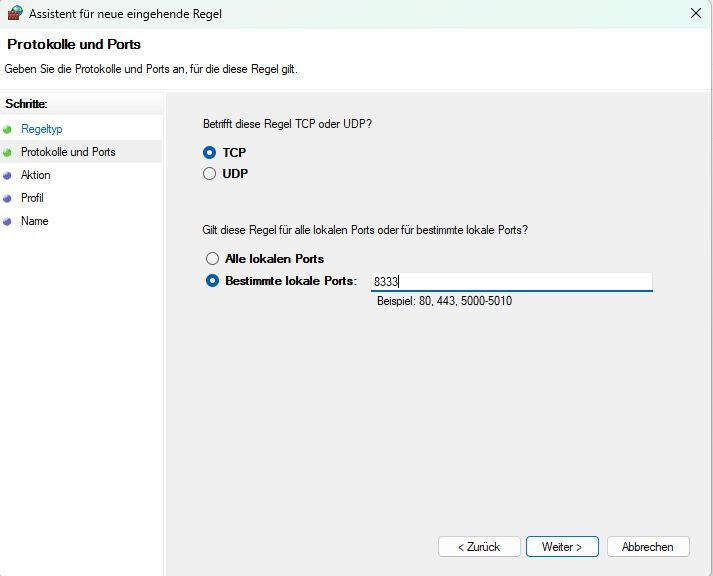Click the green bullet beside Regeltyp

pos(8,130)
